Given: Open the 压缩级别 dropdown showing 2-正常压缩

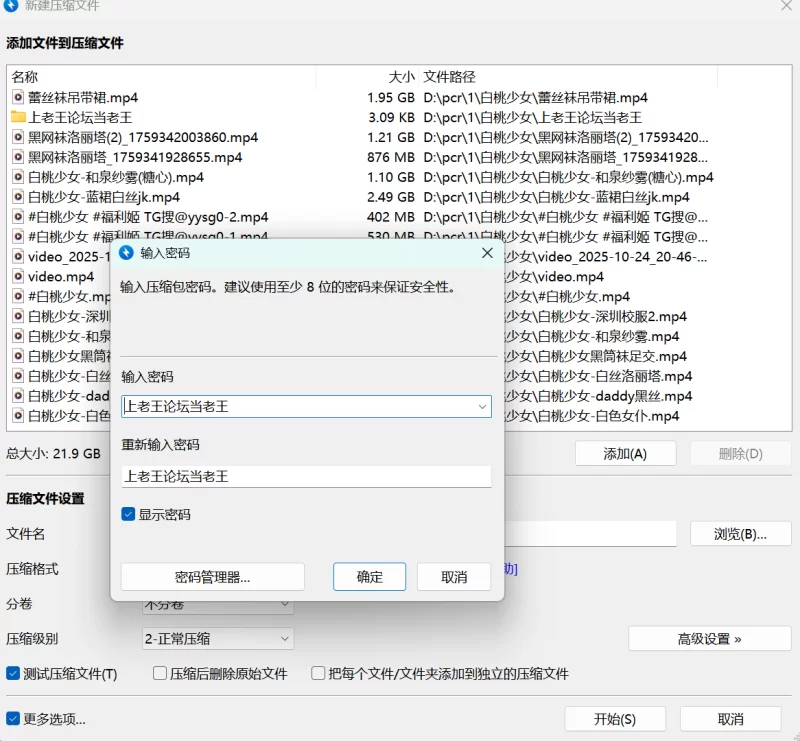Looking at the screenshot, I should pyautogui.click(x=218, y=638).
